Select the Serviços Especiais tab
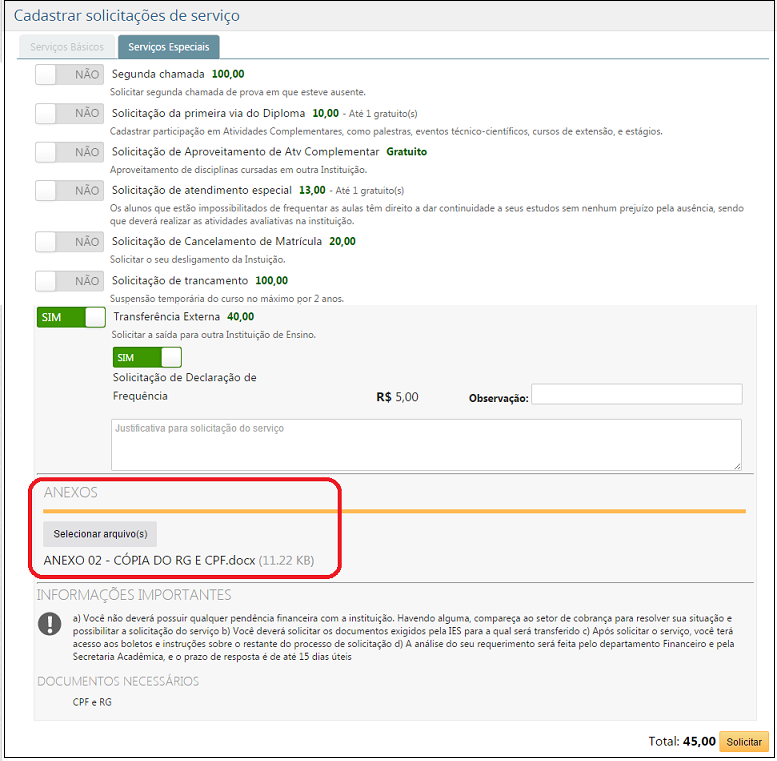777x761 pixels. [168, 47]
